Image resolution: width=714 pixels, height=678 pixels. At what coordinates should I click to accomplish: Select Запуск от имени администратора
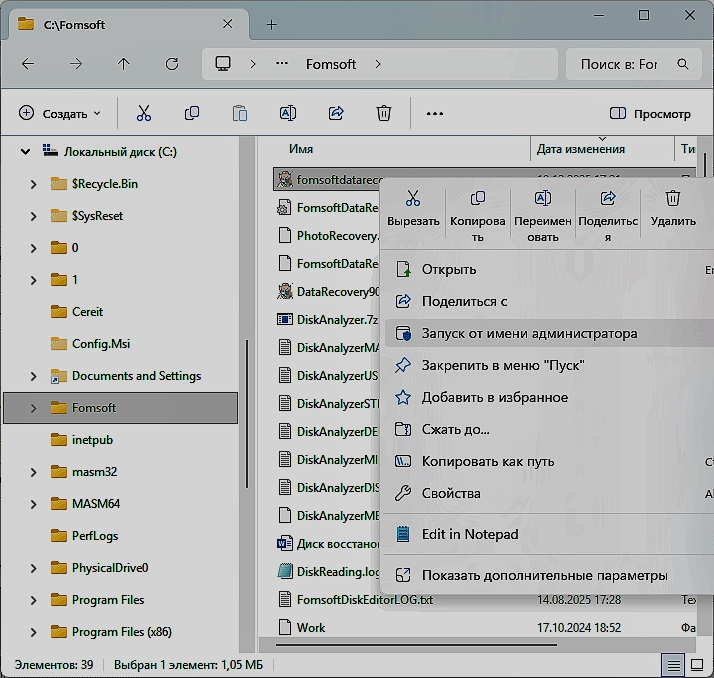coord(551,333)
